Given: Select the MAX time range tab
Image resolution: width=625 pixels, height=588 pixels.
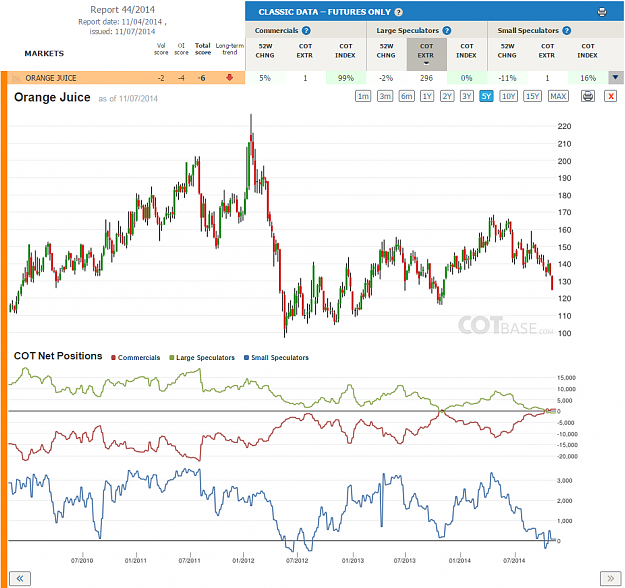Looking at the screenshot, I should (x=558, y=96).
